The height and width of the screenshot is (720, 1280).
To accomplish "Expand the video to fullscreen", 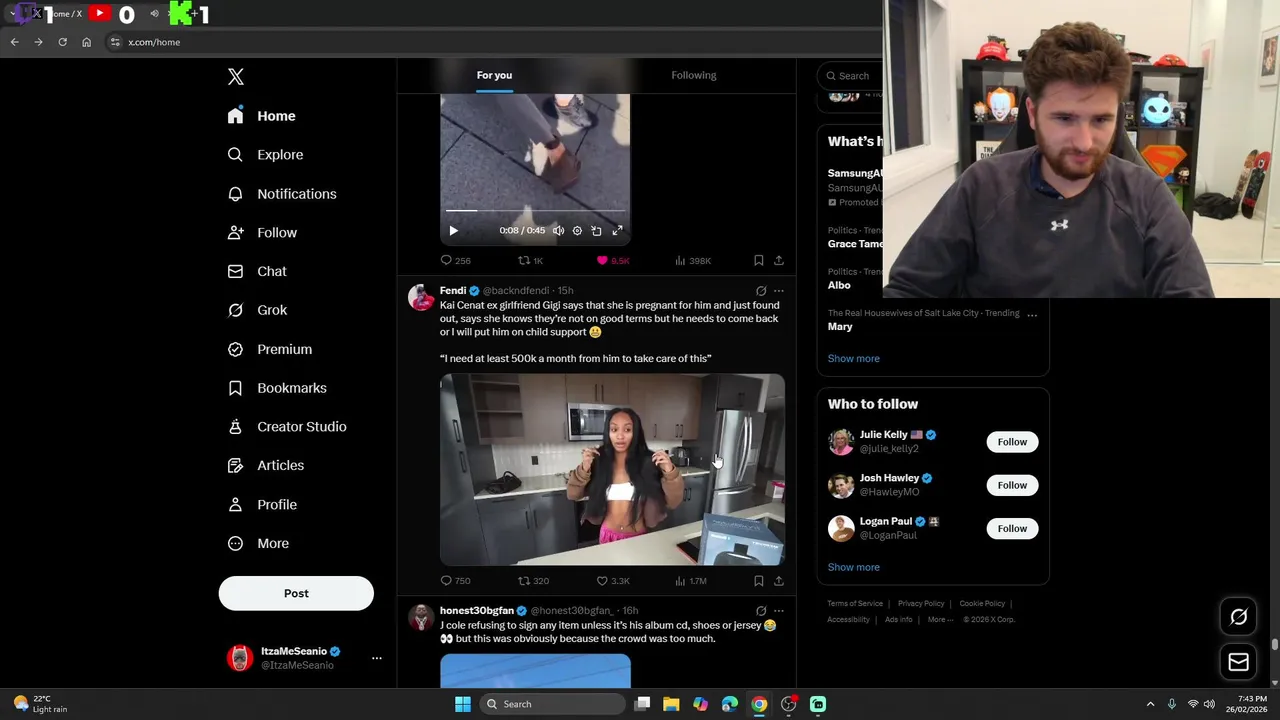I will point(617,231).
